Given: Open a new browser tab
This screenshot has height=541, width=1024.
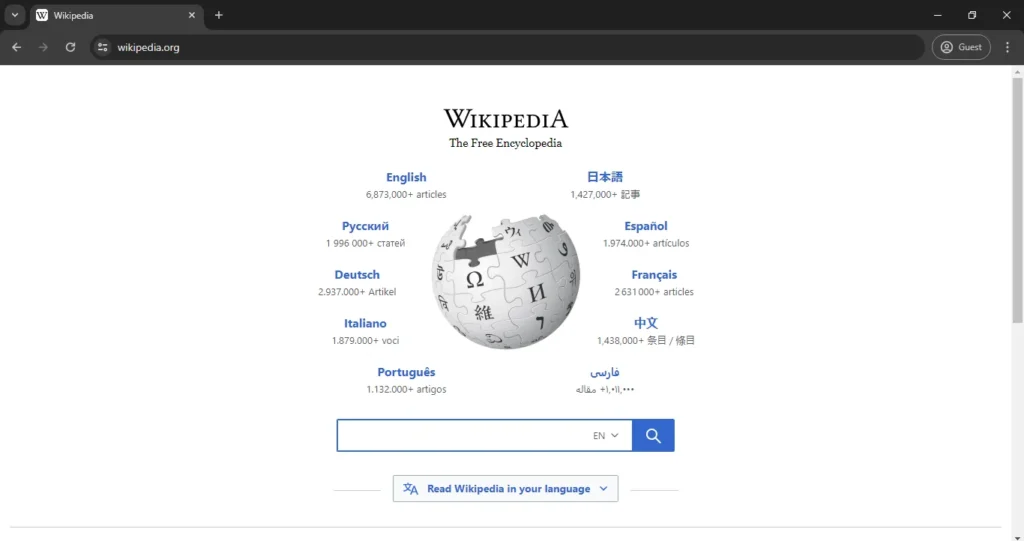Looking at the screenshot, I should pyautogui.click(x=219, y=15).
